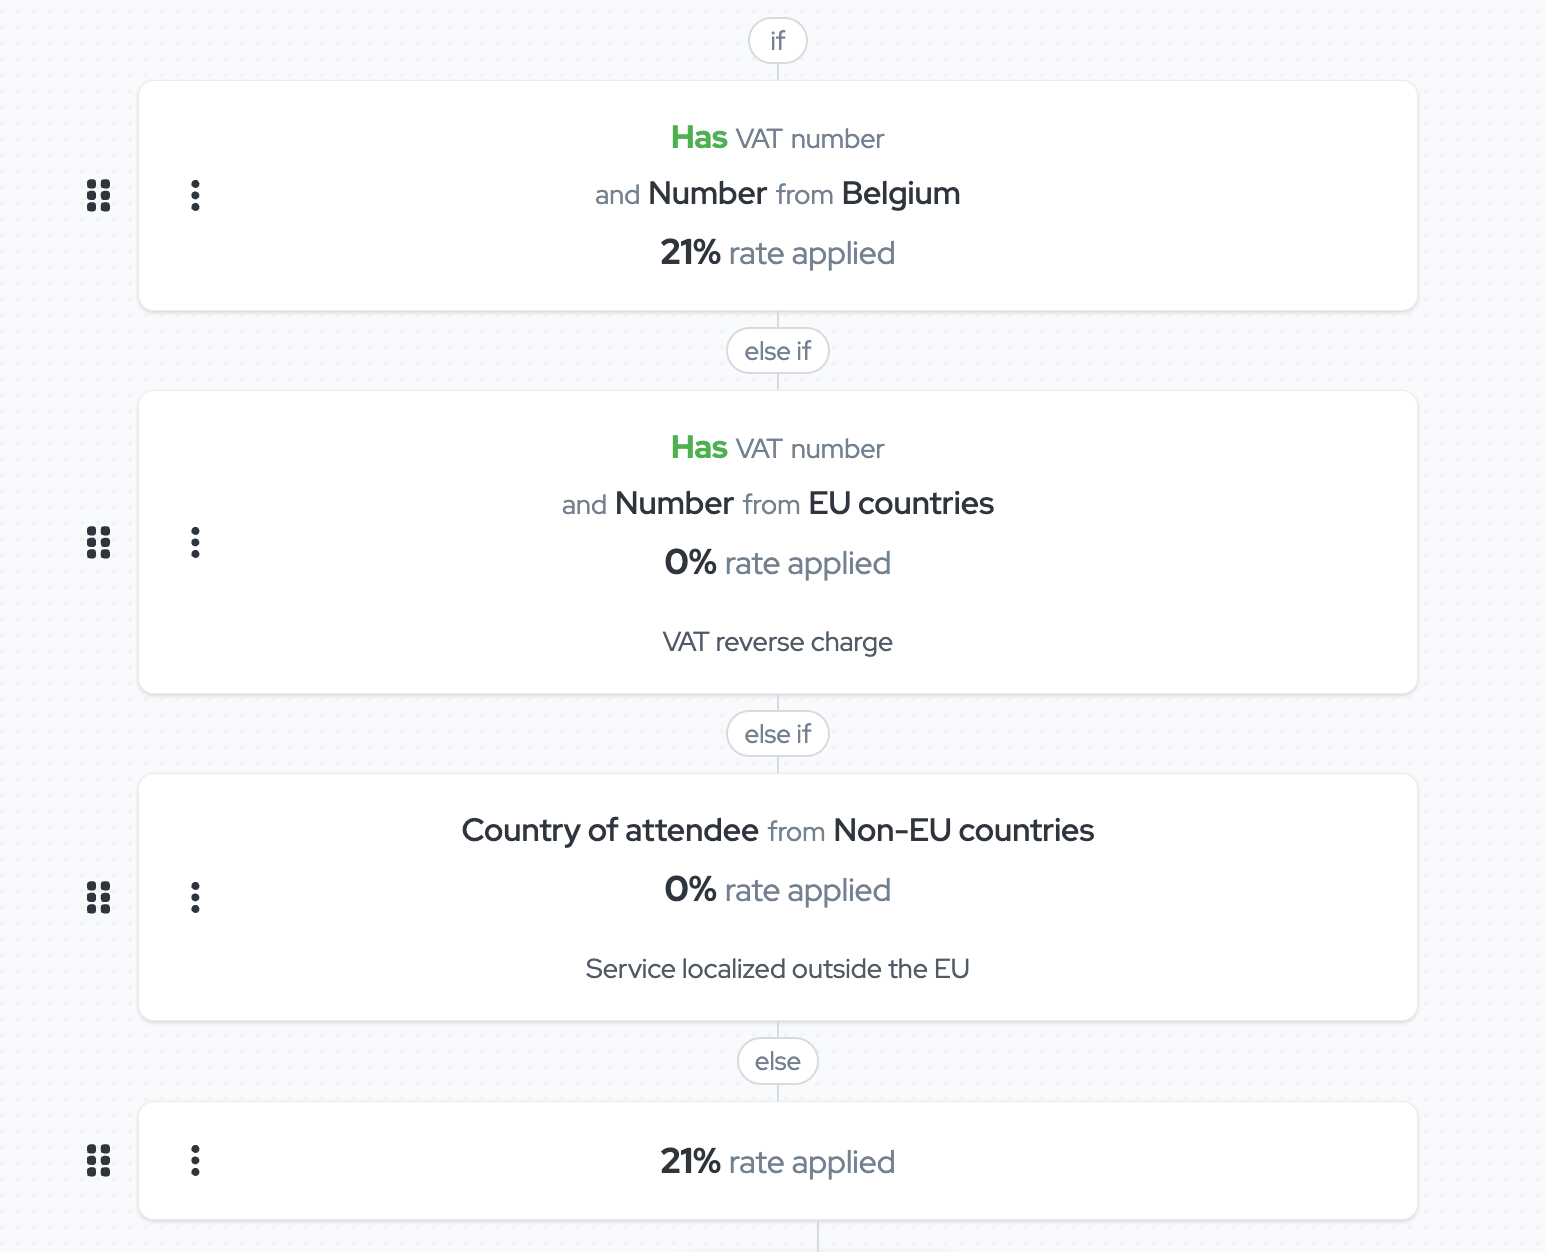Click the first else if pill

777,350
